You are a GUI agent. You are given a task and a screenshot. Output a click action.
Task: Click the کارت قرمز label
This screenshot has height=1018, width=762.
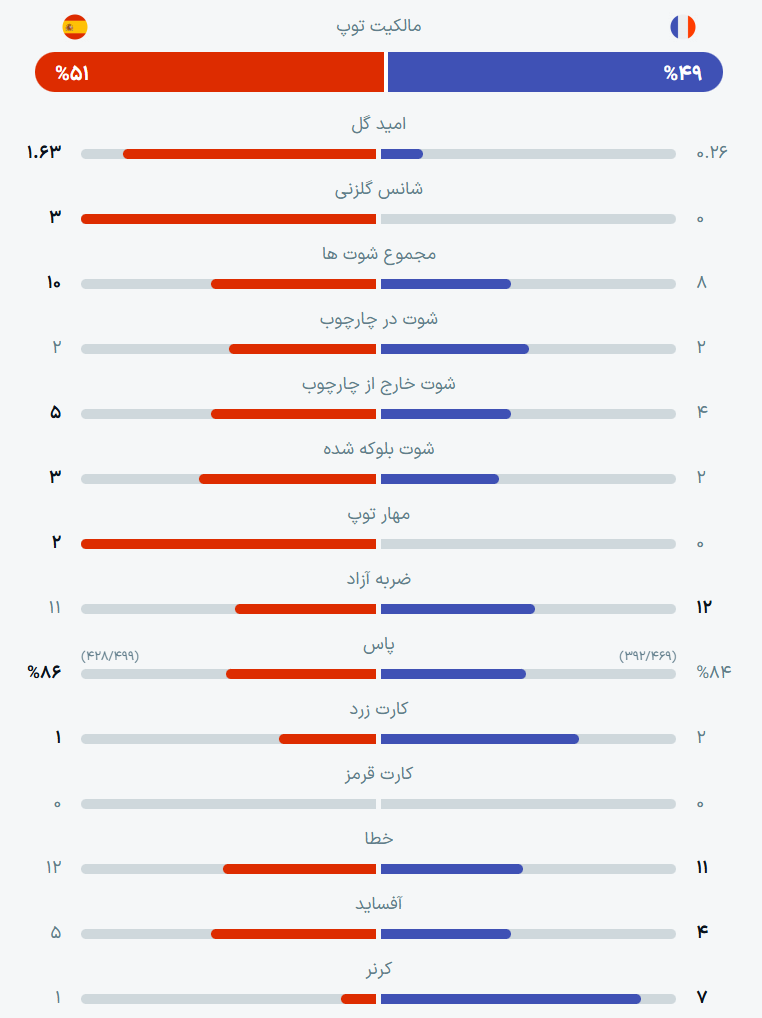tap(379, 773)
